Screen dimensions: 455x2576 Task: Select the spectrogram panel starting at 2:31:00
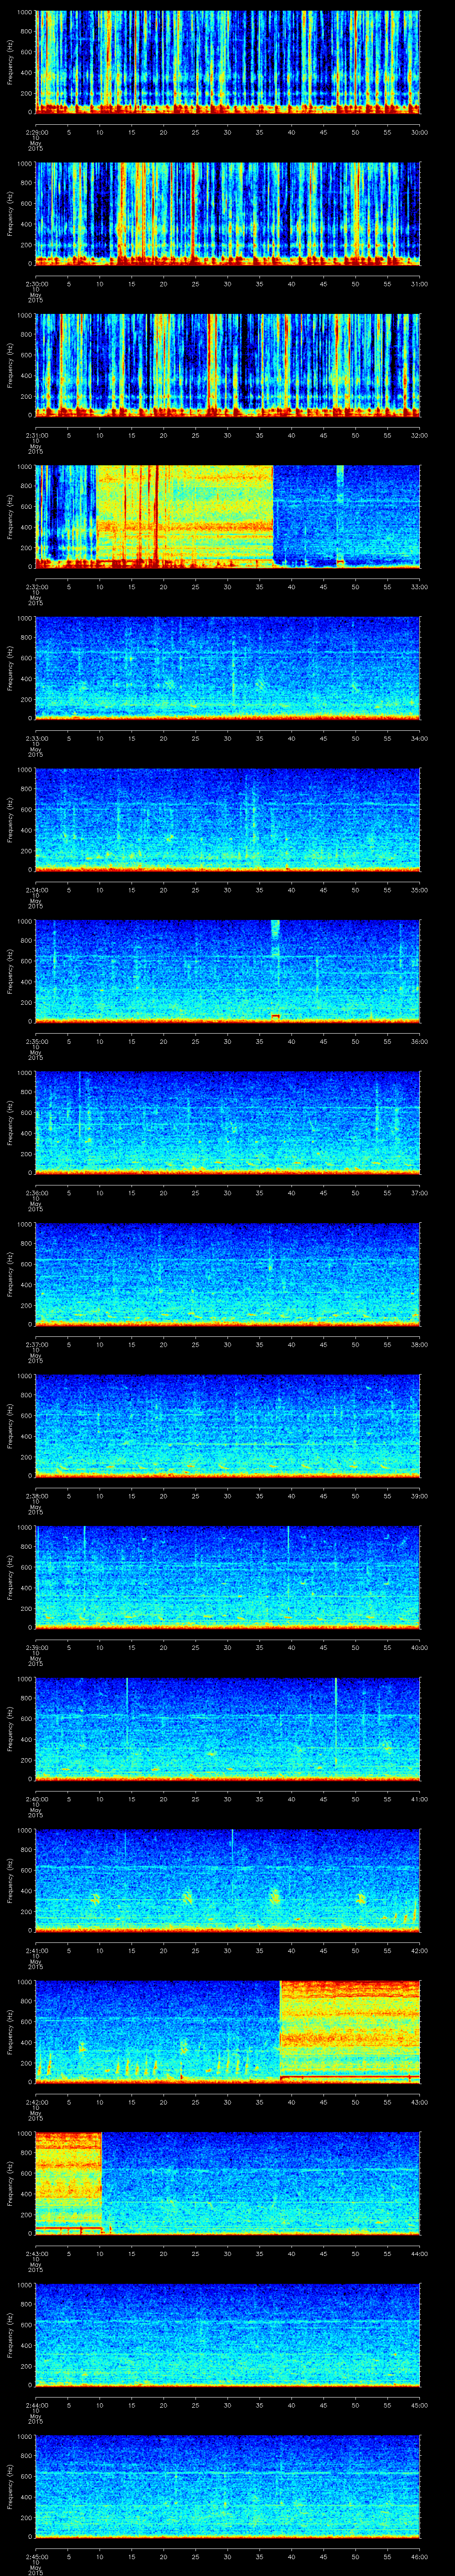[x=228, y=365]
